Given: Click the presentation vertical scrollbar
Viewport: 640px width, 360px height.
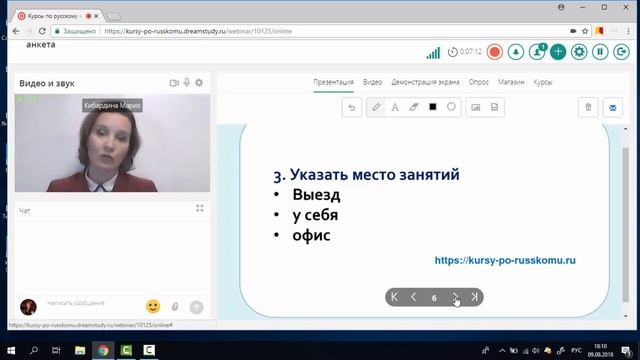Looking at the screenshot, I should pyautogui.click(x=625, y=225).
